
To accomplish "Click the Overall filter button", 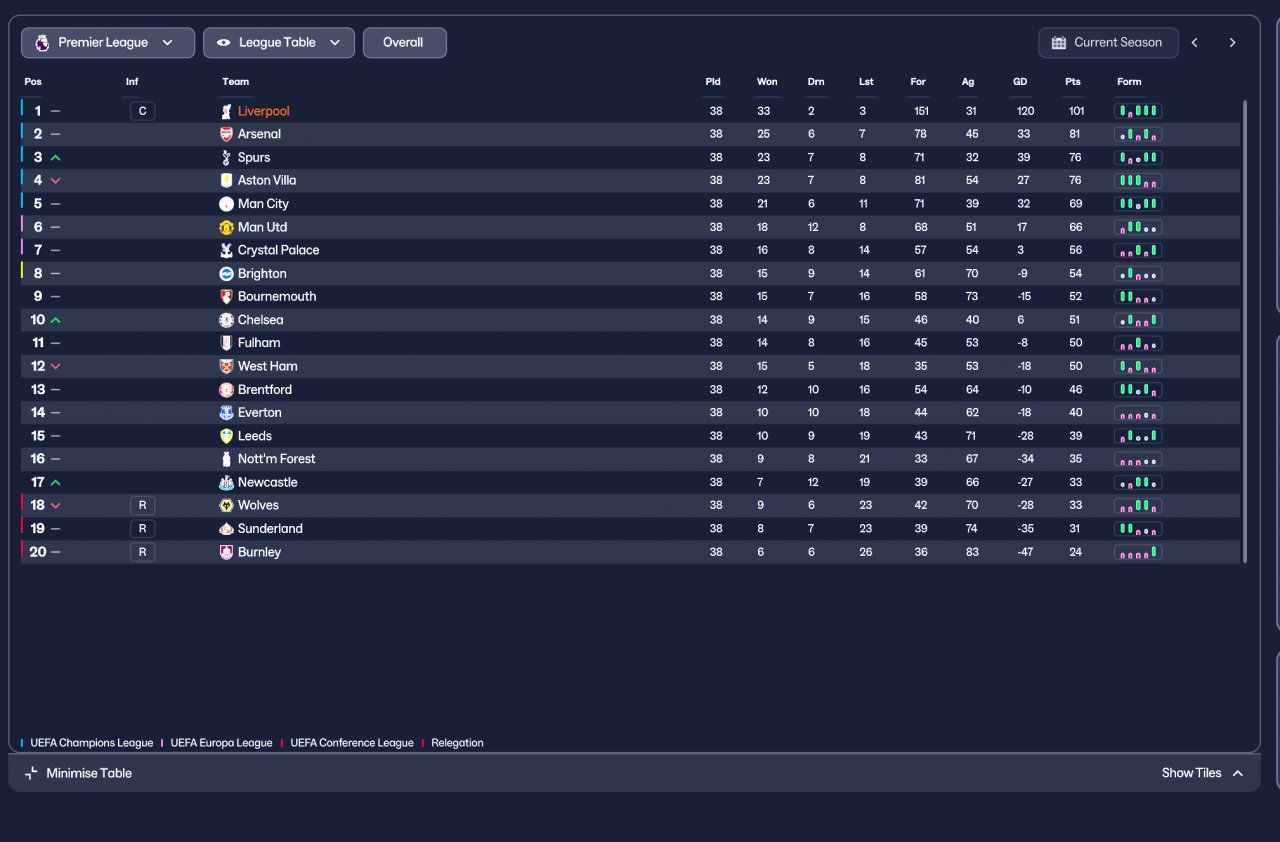I will pyautogui.click(x=404, y=43).
